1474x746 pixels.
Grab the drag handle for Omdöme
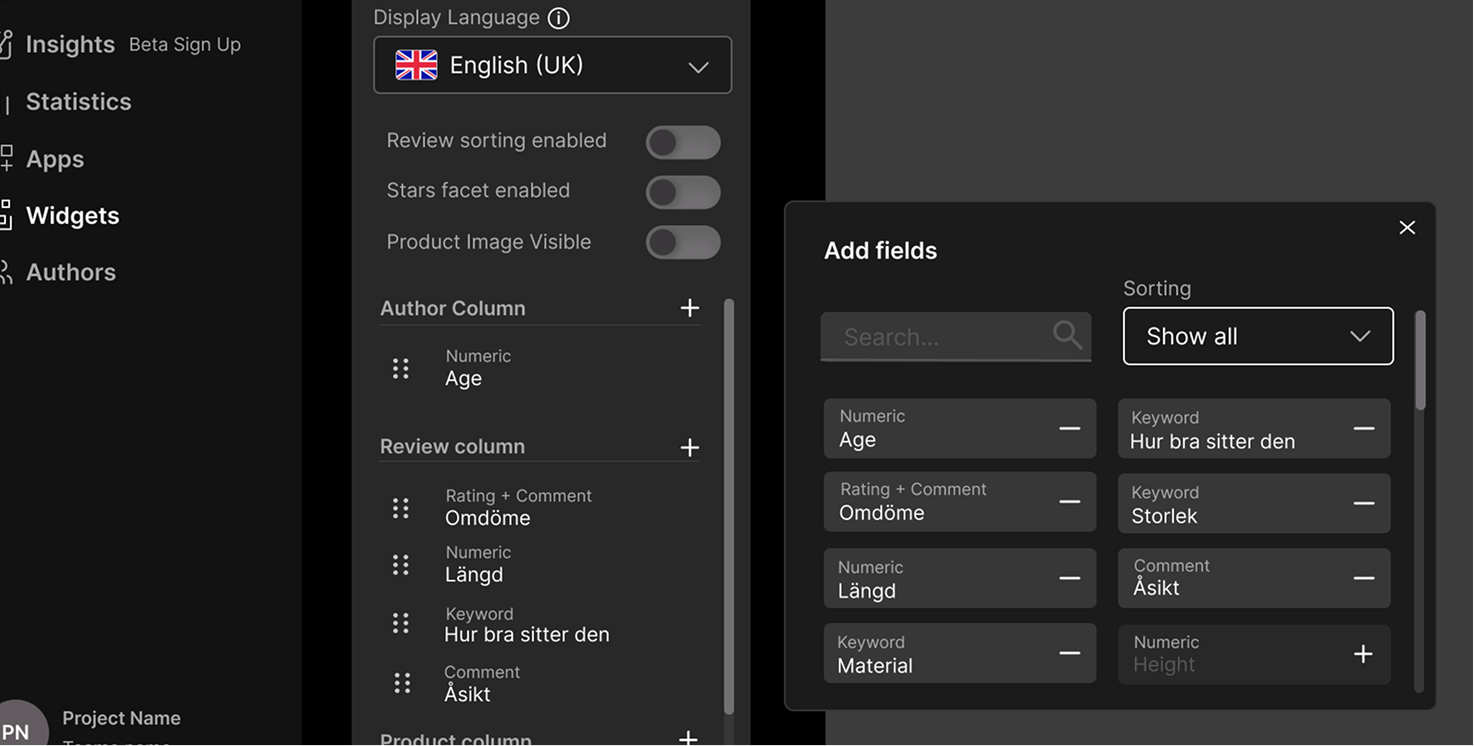coord(401,508)
